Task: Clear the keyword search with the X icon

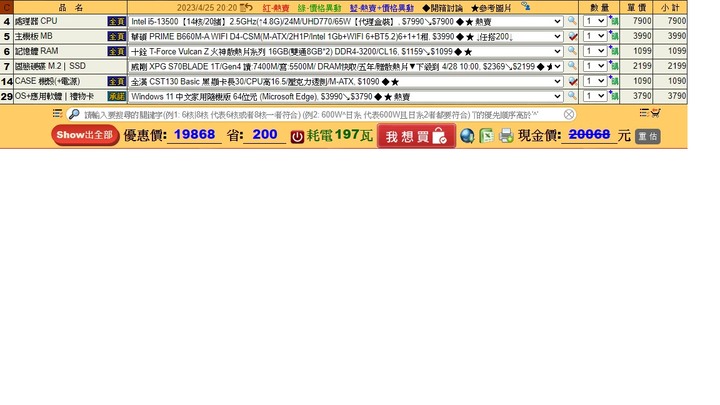Action: click(x=569, y=114)
